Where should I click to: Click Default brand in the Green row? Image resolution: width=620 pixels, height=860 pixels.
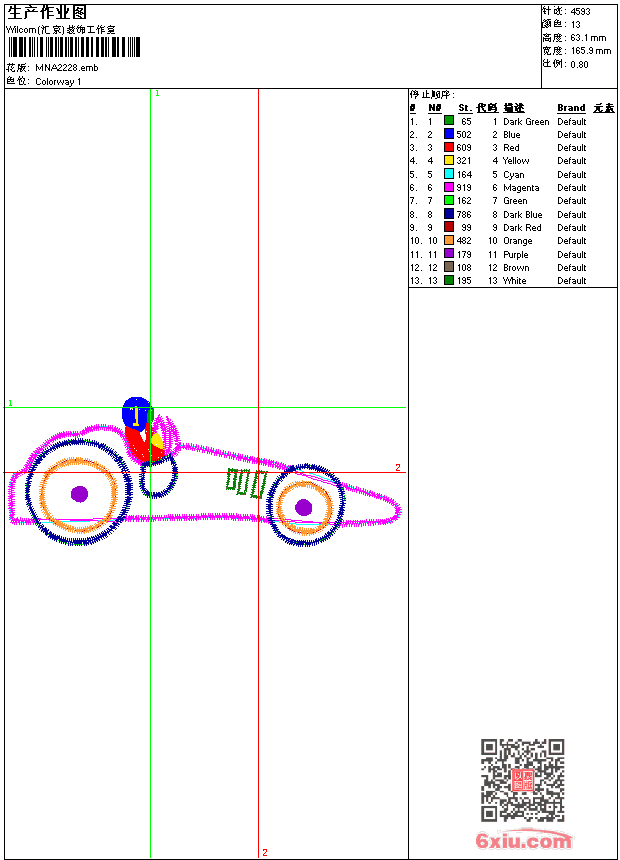click(572, 201)
